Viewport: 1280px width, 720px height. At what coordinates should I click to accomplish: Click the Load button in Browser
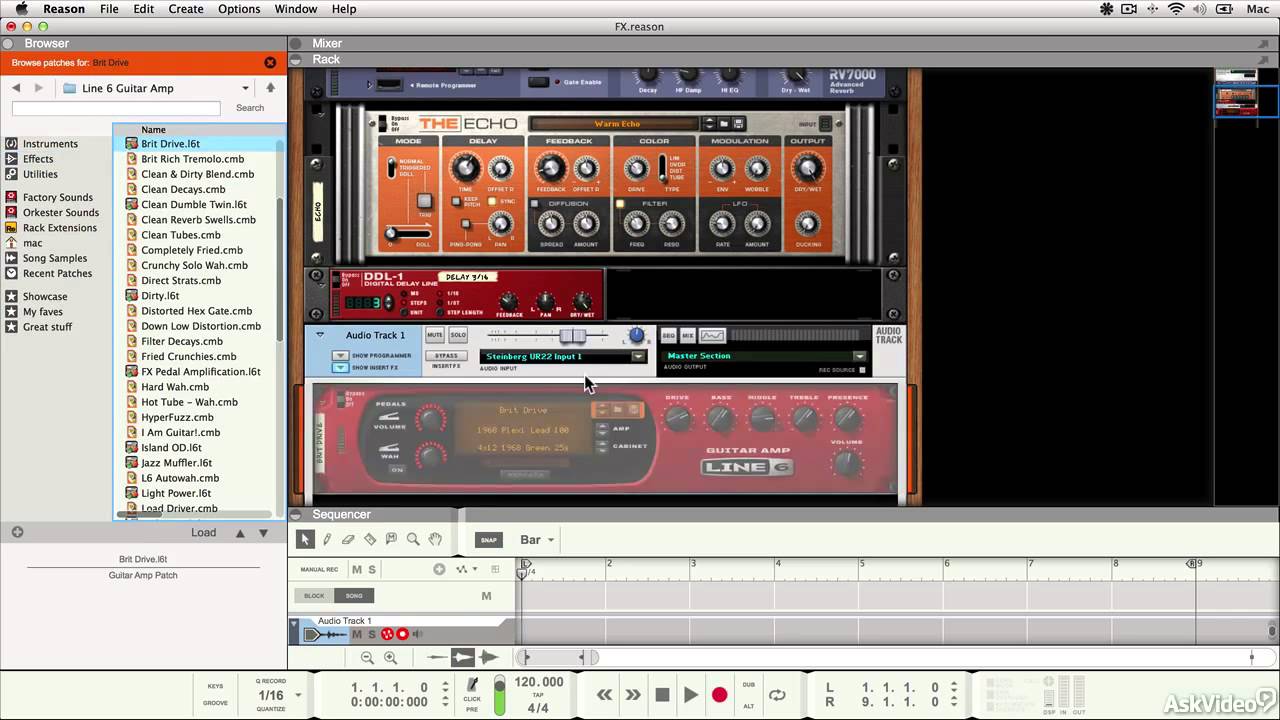tap(204, 533)
